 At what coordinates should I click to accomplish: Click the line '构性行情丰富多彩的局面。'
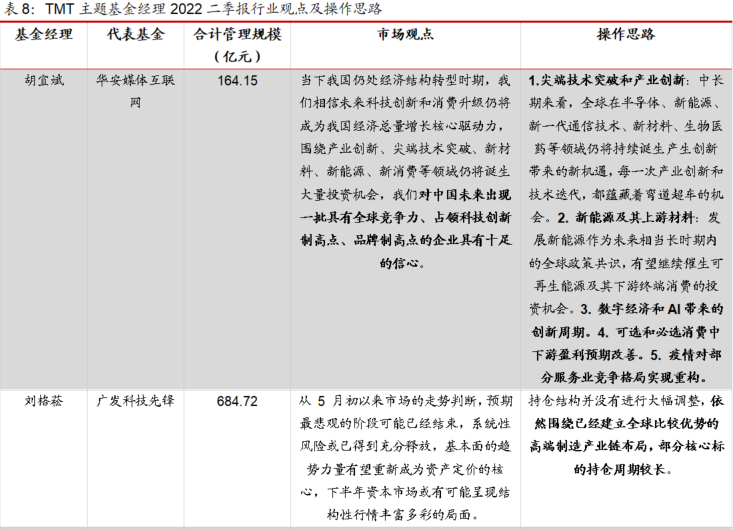coord(405,515)
